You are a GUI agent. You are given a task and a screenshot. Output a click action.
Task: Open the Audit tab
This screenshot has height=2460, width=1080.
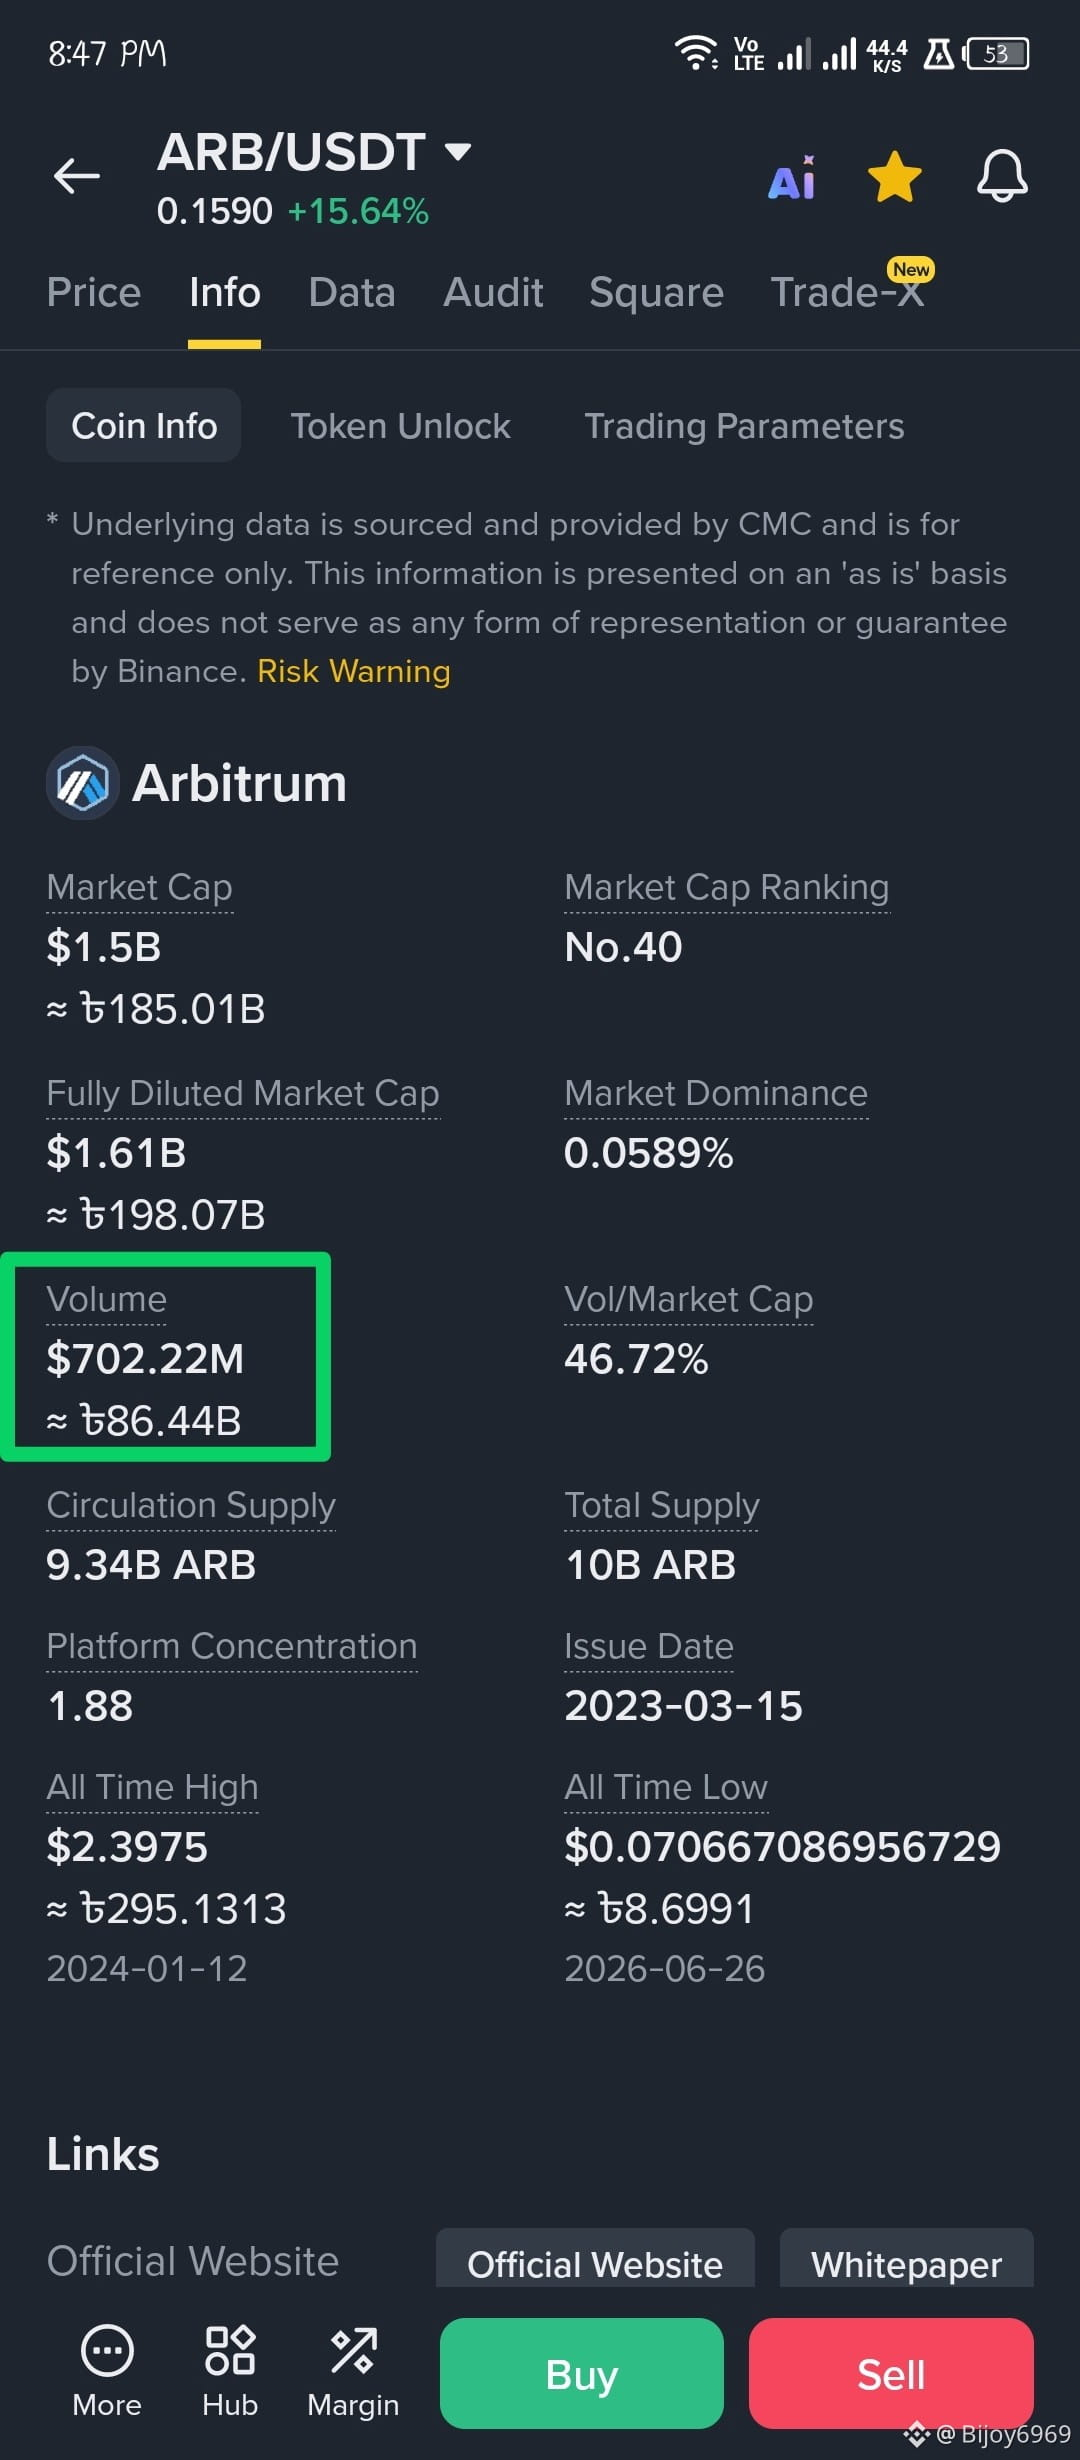click(493, 293)
